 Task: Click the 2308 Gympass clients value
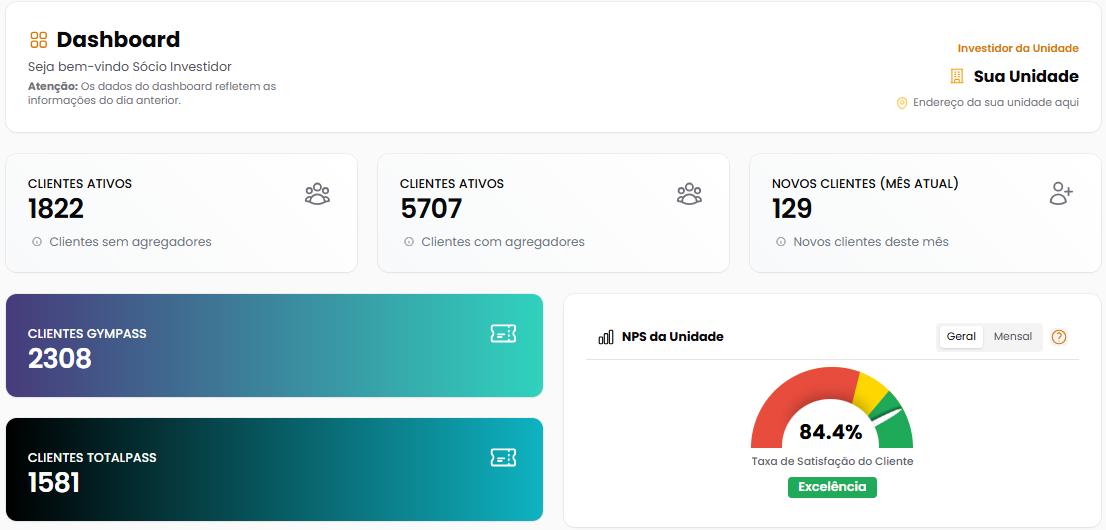[60, 359]
